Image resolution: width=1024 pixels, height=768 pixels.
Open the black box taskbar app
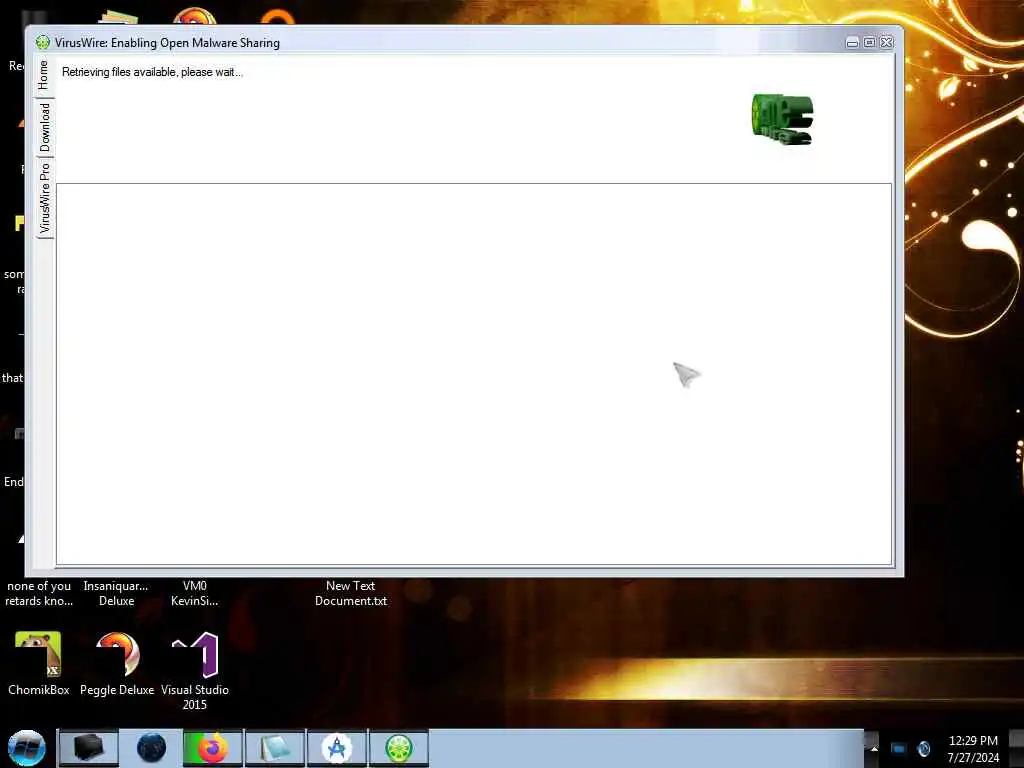88,748
